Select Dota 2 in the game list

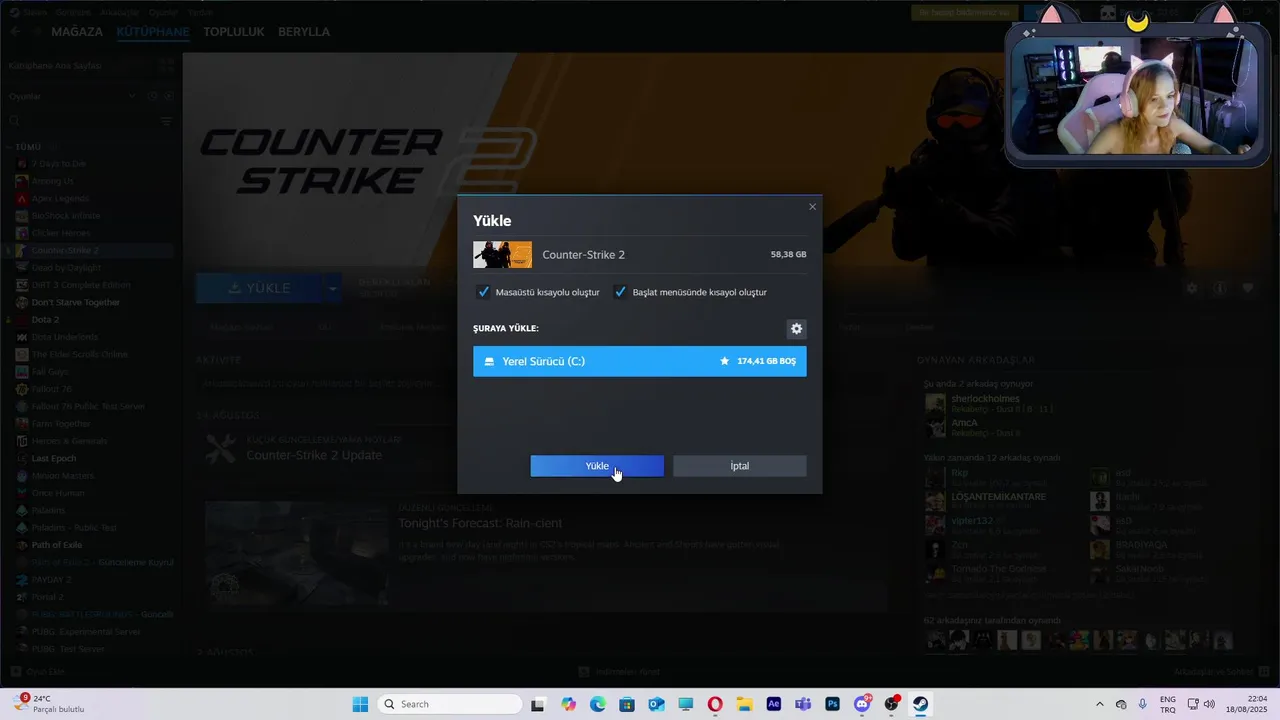pyautogui.click(x=45, y=320)
